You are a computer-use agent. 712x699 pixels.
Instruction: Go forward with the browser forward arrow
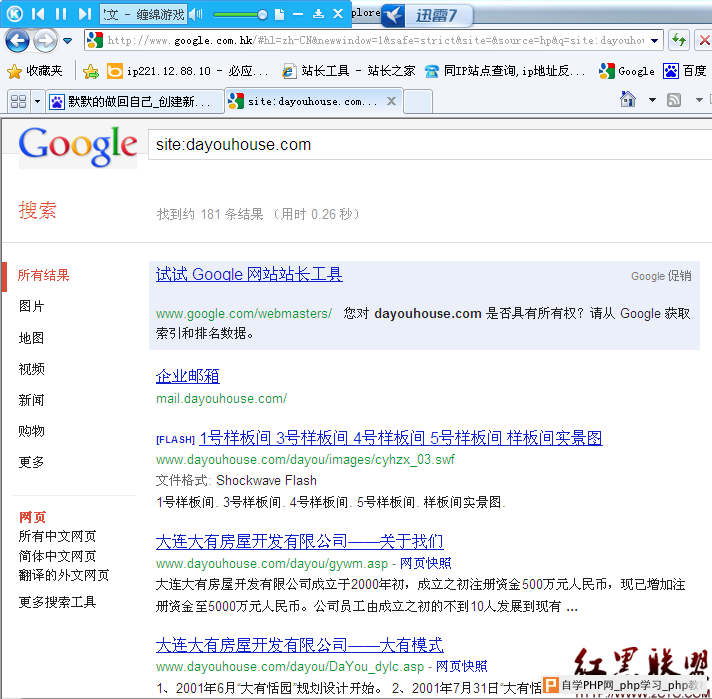(44, 40)
